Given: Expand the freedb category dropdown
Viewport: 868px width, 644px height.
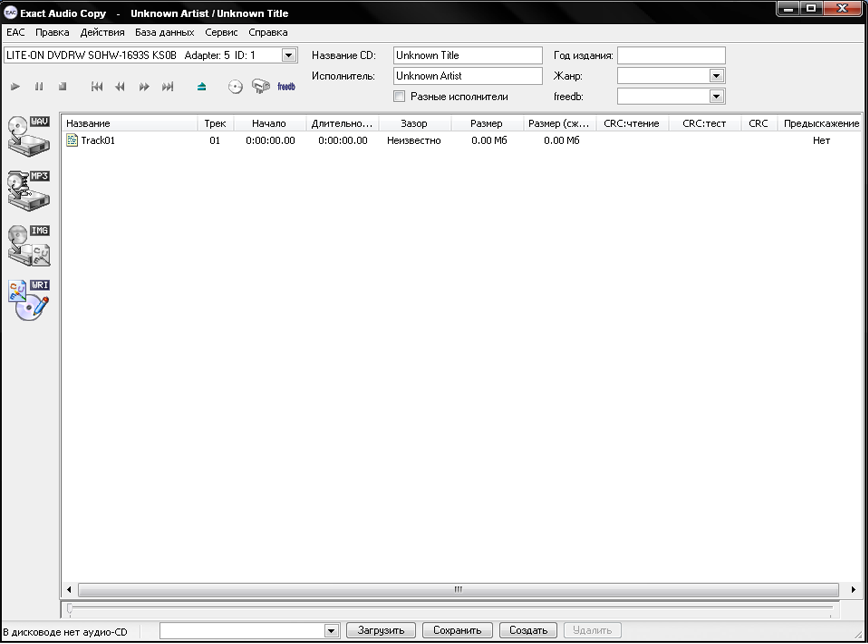Looking at the screenshot, I should [716, 96].
